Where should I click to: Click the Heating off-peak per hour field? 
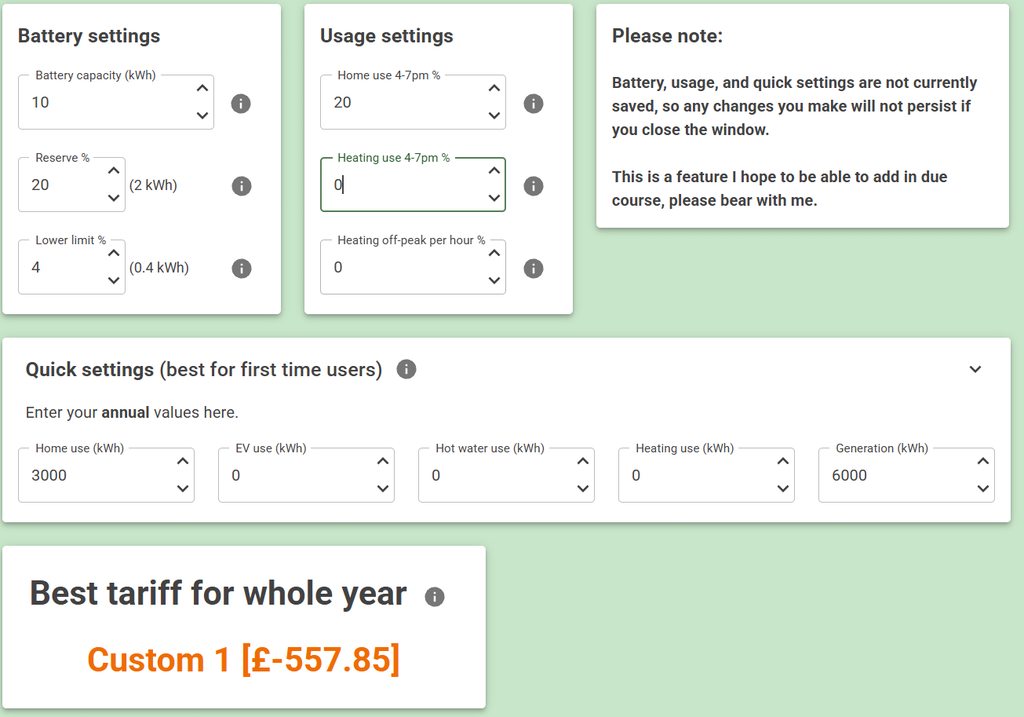click(x=400, y=268)
